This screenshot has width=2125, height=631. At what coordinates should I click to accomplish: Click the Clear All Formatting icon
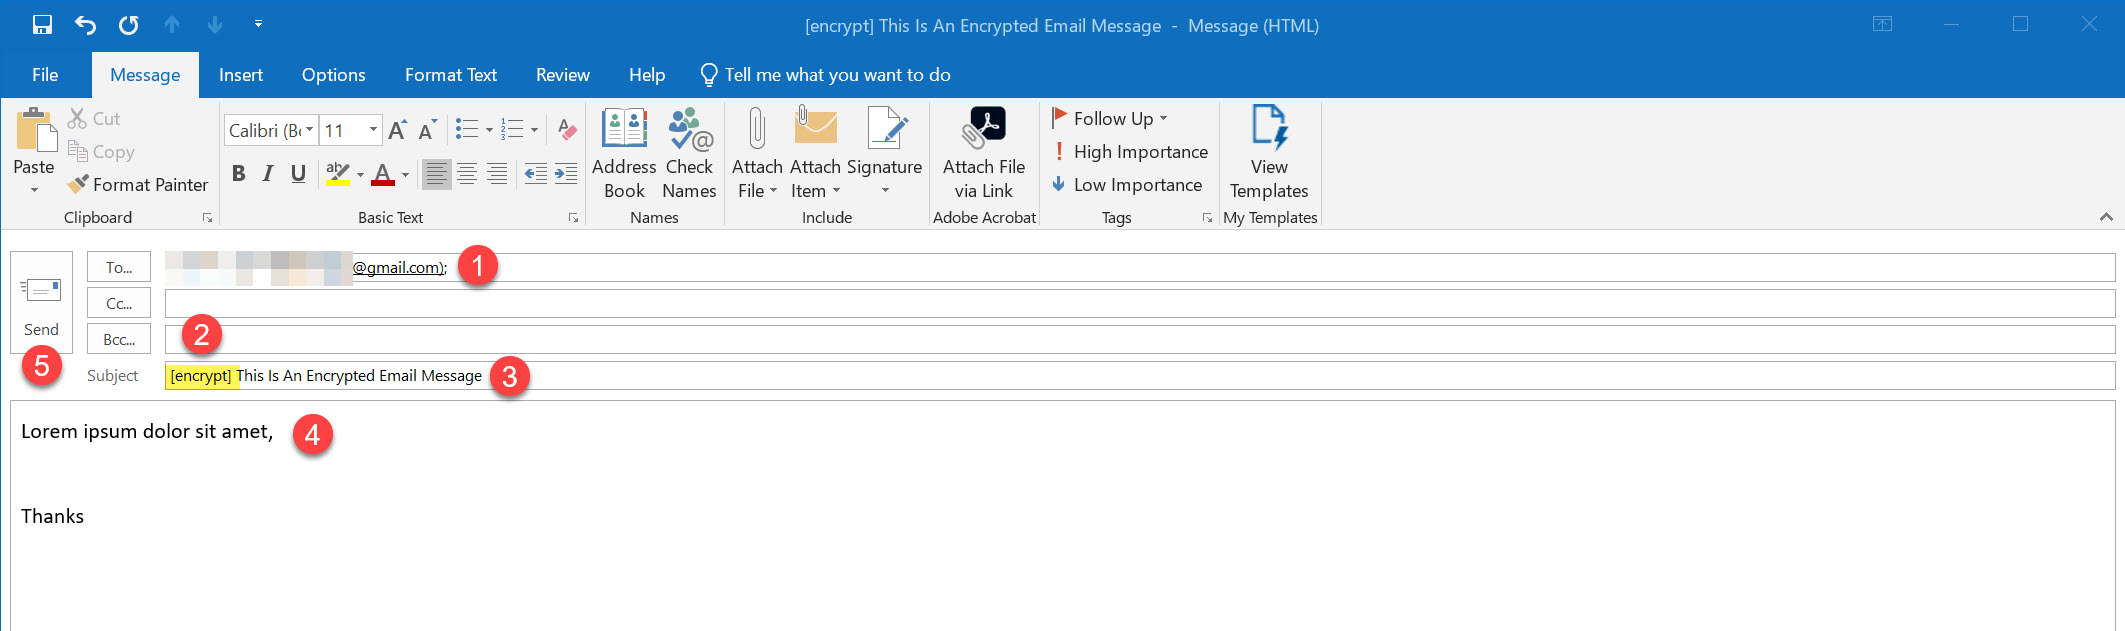[567, 130]
